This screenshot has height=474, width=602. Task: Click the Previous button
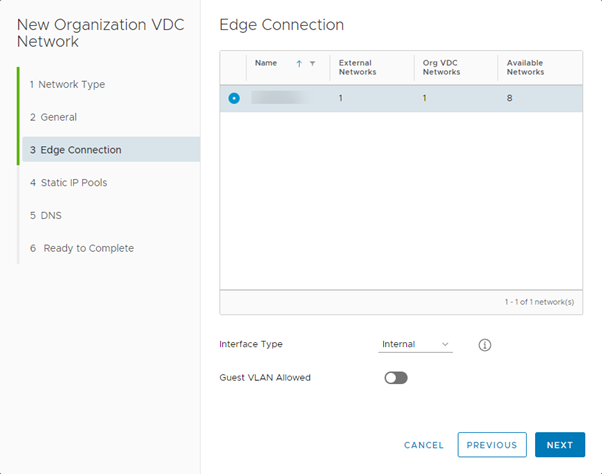(492, 445)
